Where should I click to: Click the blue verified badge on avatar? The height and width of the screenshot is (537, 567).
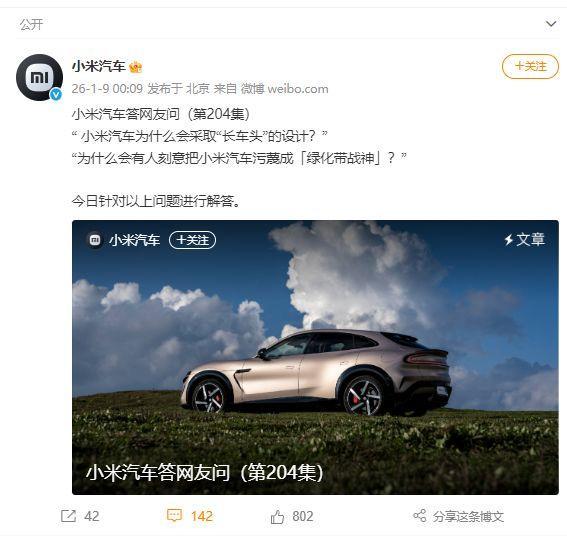(56, 94)
